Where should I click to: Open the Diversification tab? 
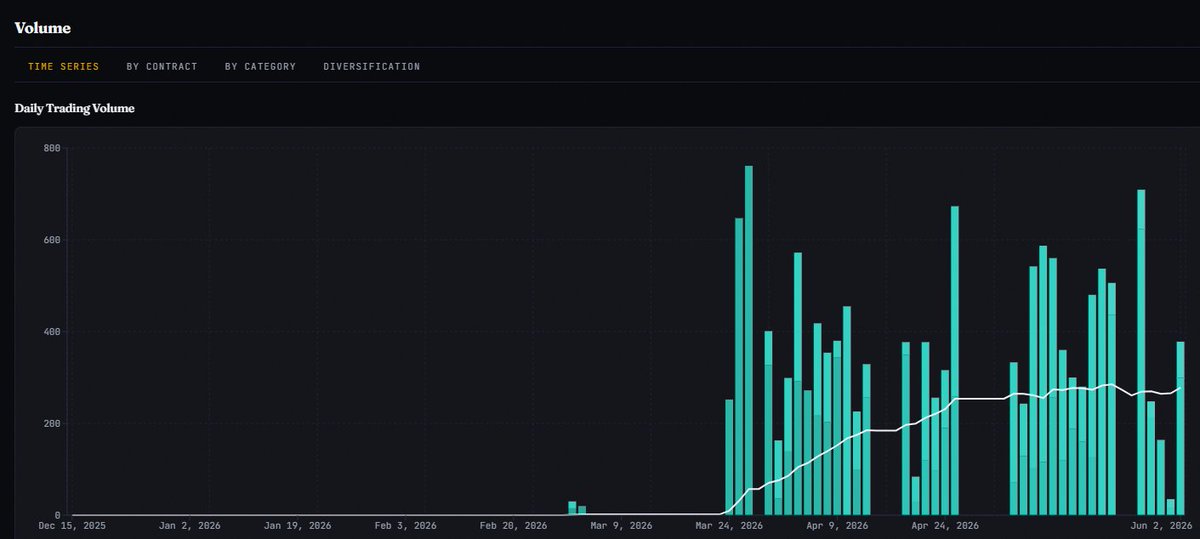tap(372, 67)
